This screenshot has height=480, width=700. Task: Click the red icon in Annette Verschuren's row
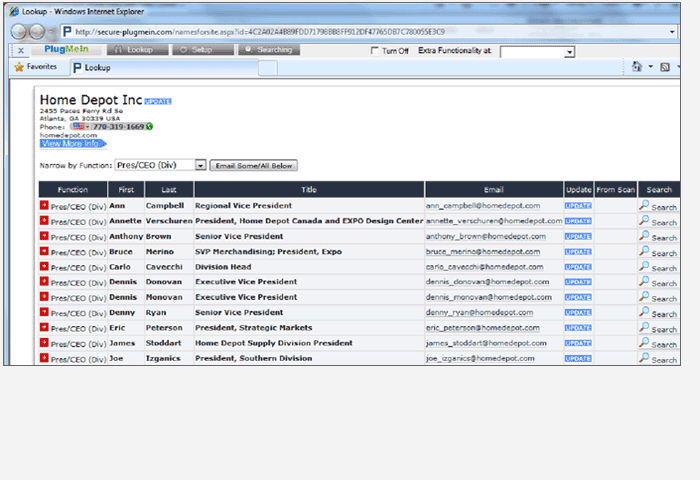point(44,221)
